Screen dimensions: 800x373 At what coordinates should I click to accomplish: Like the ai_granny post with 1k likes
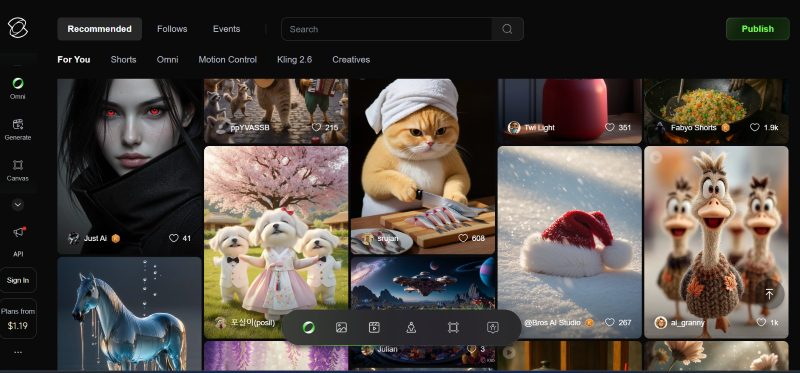click(x=761, y=322)
